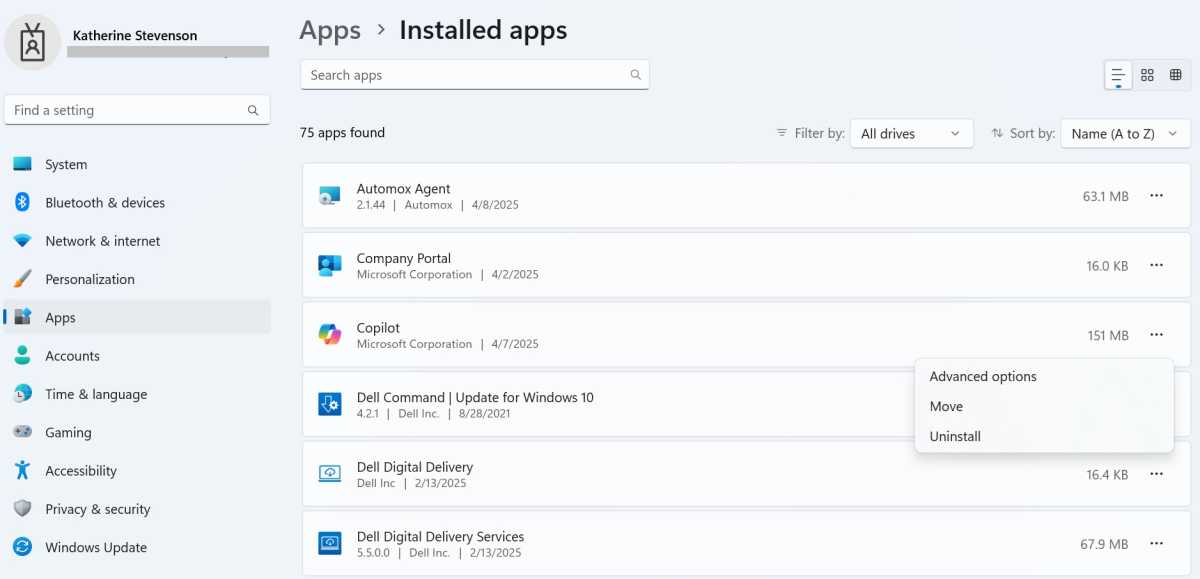Click the Company Portal app icon
The width and height of the screenshot is (1200, 579).
click(x=329, y=266)
